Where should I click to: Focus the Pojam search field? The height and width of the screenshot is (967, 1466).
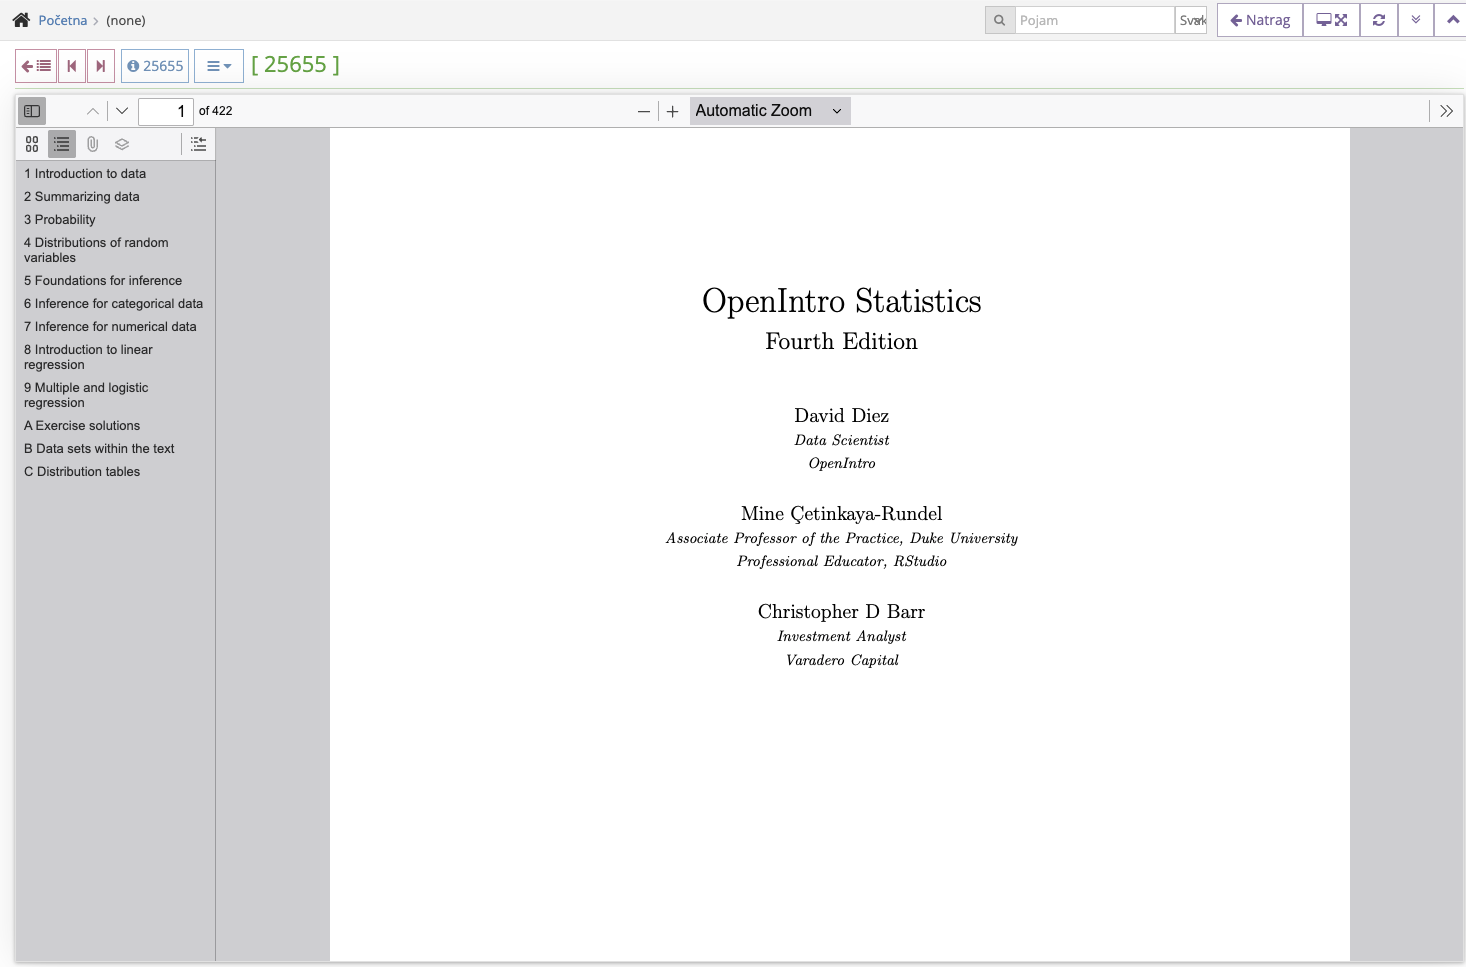[1094, 20]
